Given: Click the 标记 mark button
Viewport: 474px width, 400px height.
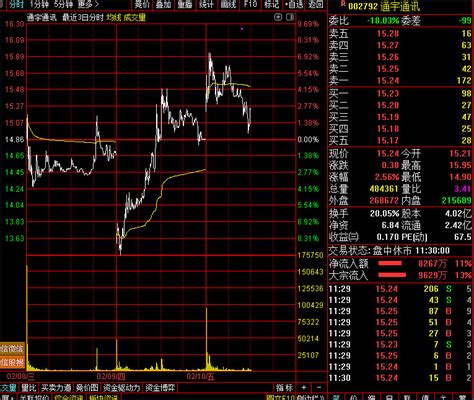Looking at the screenshot, I should (x=271, y=4).
